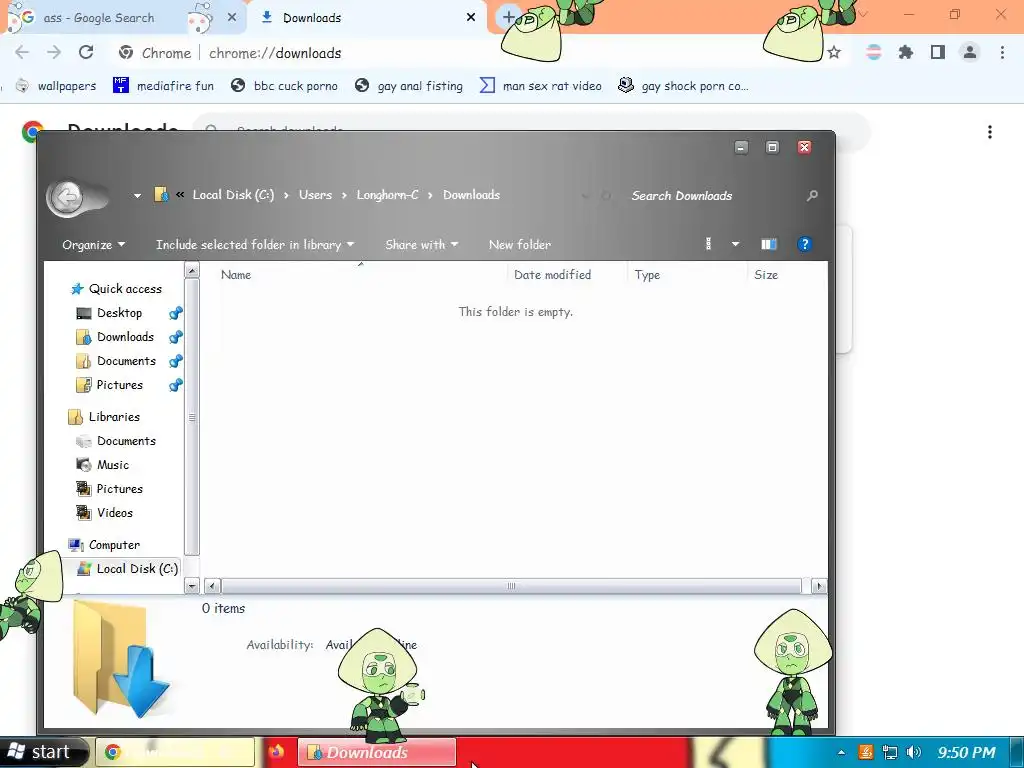This screenshot has height=768, width=1024.
Task: Open the view options dropdown arrow
Action: [735, 244]
